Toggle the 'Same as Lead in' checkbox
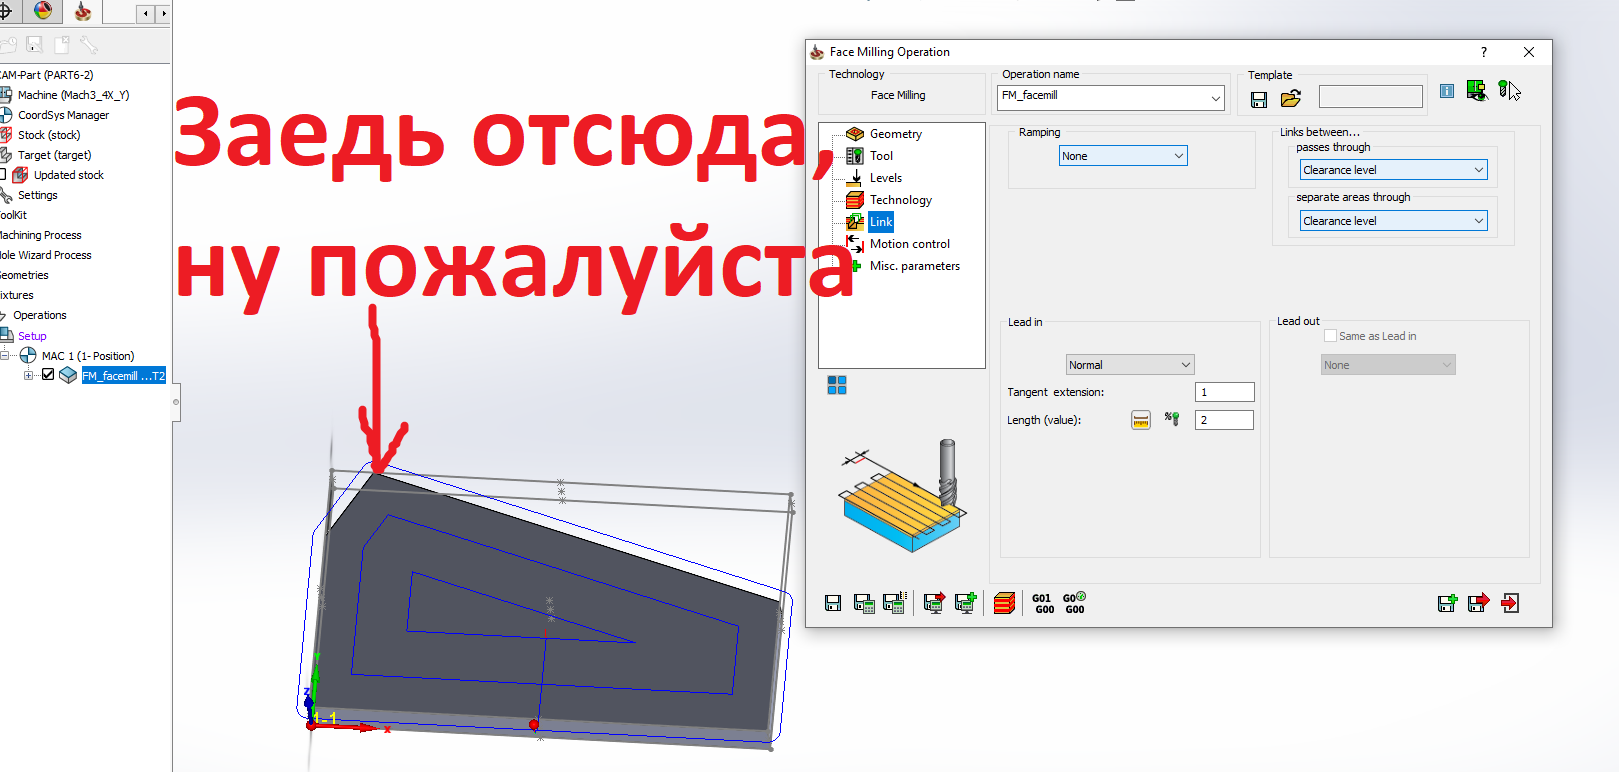 click(x=1330, y=336)
